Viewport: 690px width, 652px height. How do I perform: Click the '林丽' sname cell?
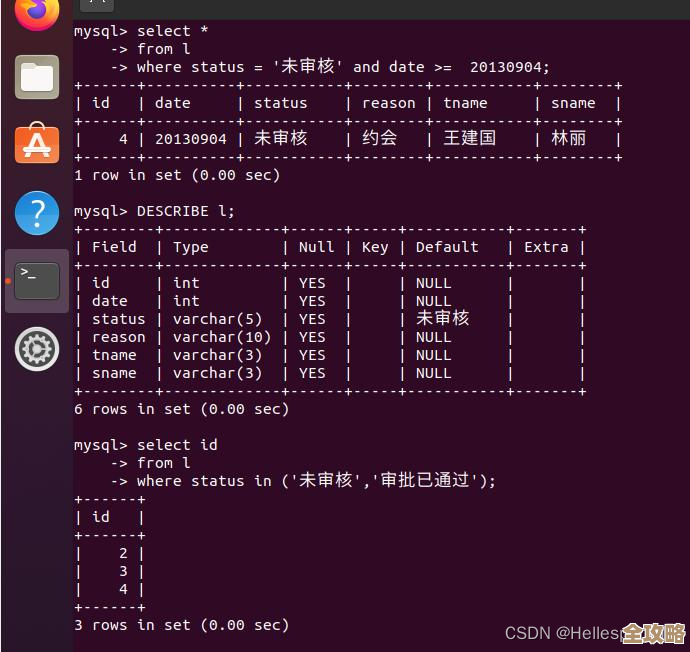click(569, 138)
